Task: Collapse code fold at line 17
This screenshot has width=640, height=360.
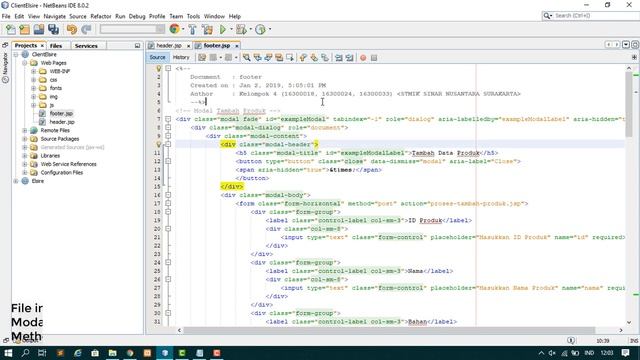Action: [x=168, y=203]
